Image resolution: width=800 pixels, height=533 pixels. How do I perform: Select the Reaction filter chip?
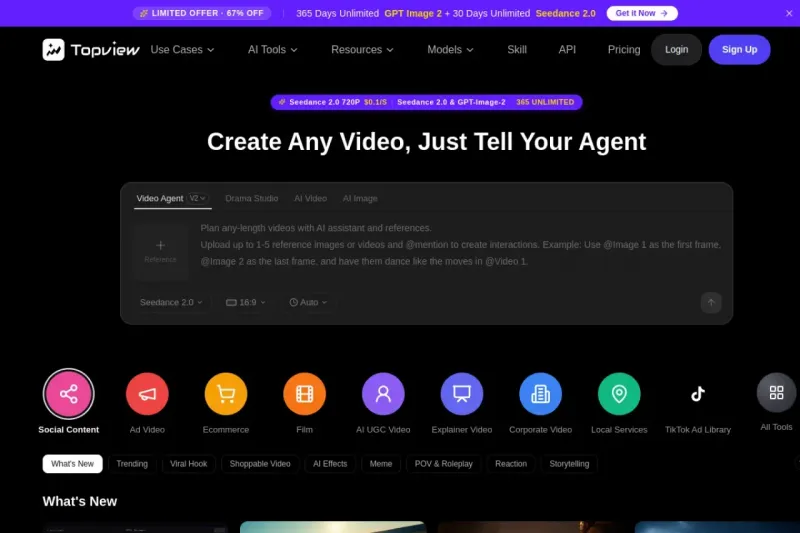[511, 464]
